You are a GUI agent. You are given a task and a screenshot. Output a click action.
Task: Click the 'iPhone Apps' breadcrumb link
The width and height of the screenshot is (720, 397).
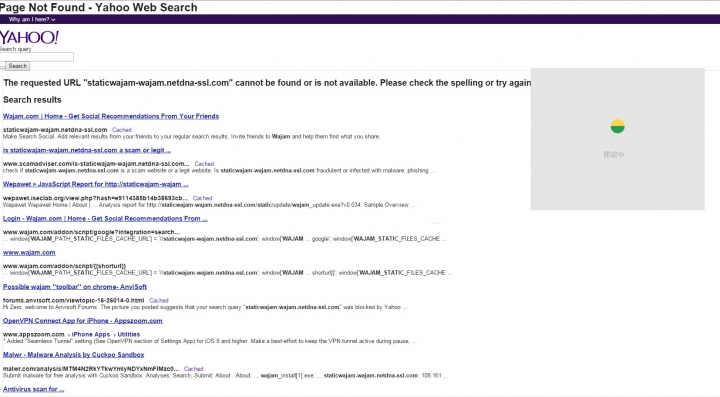coord(90,335)
